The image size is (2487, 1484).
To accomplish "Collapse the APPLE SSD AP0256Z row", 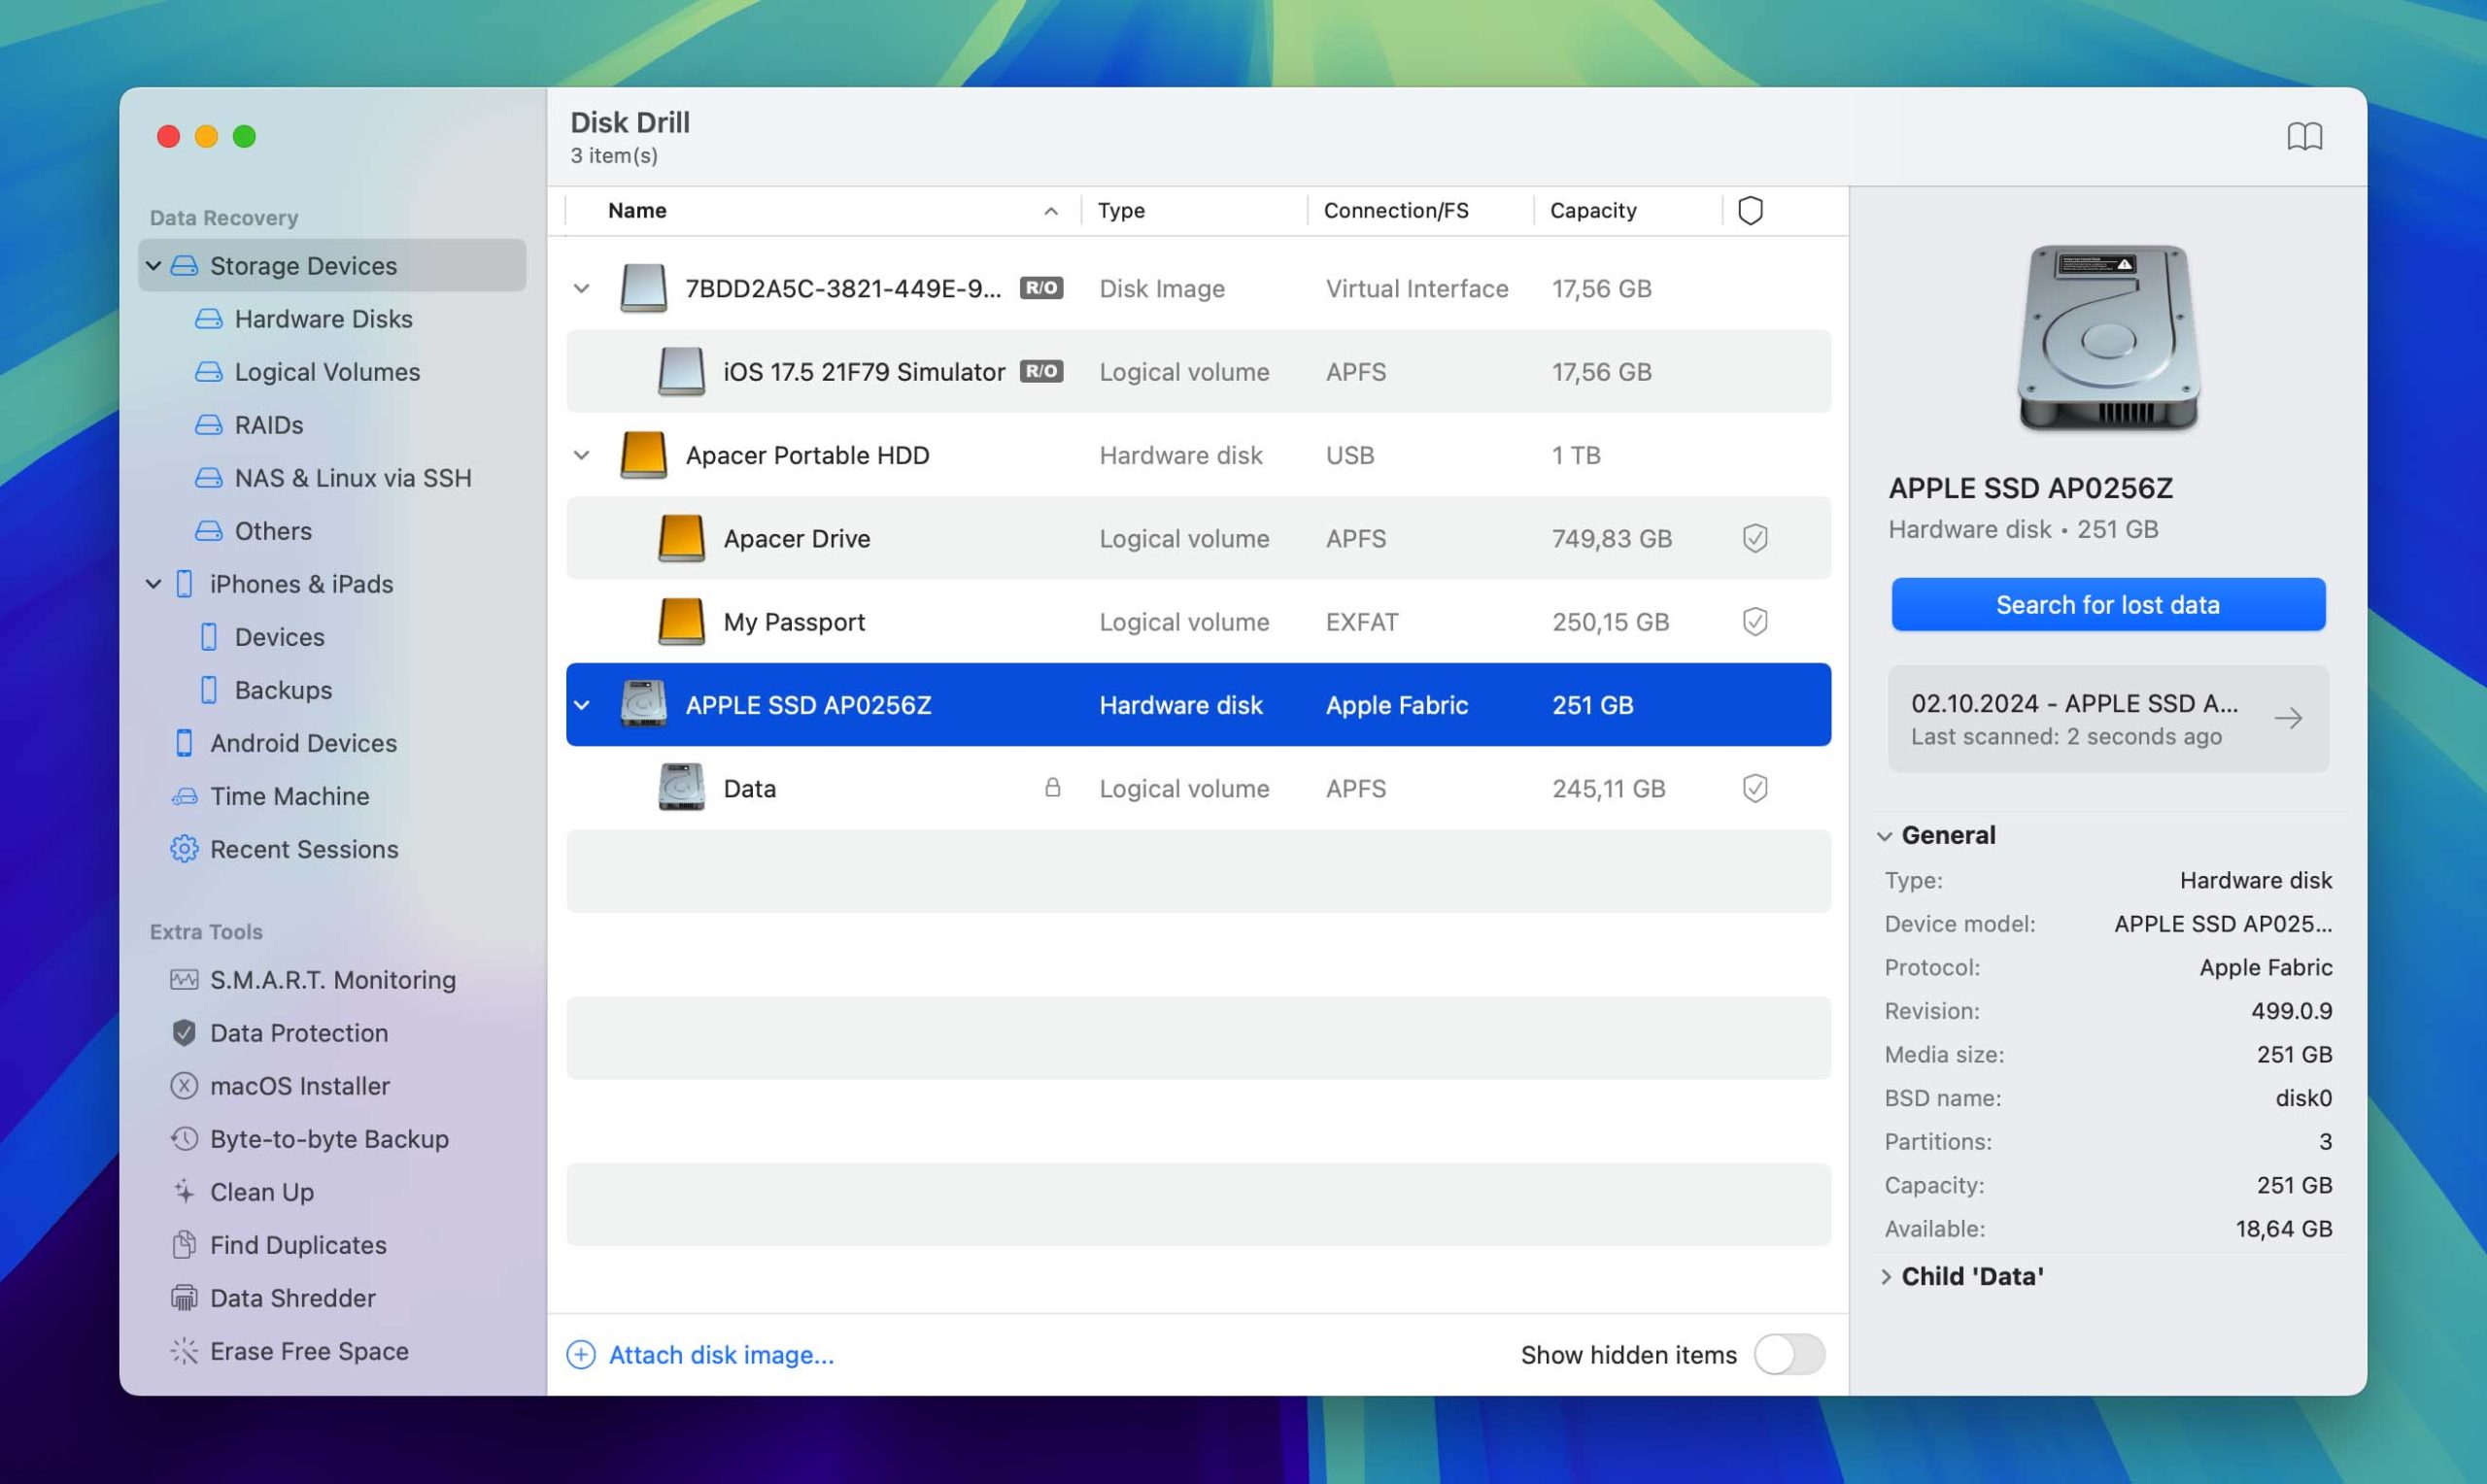I will pyautogui.click(x=581, y=706).
